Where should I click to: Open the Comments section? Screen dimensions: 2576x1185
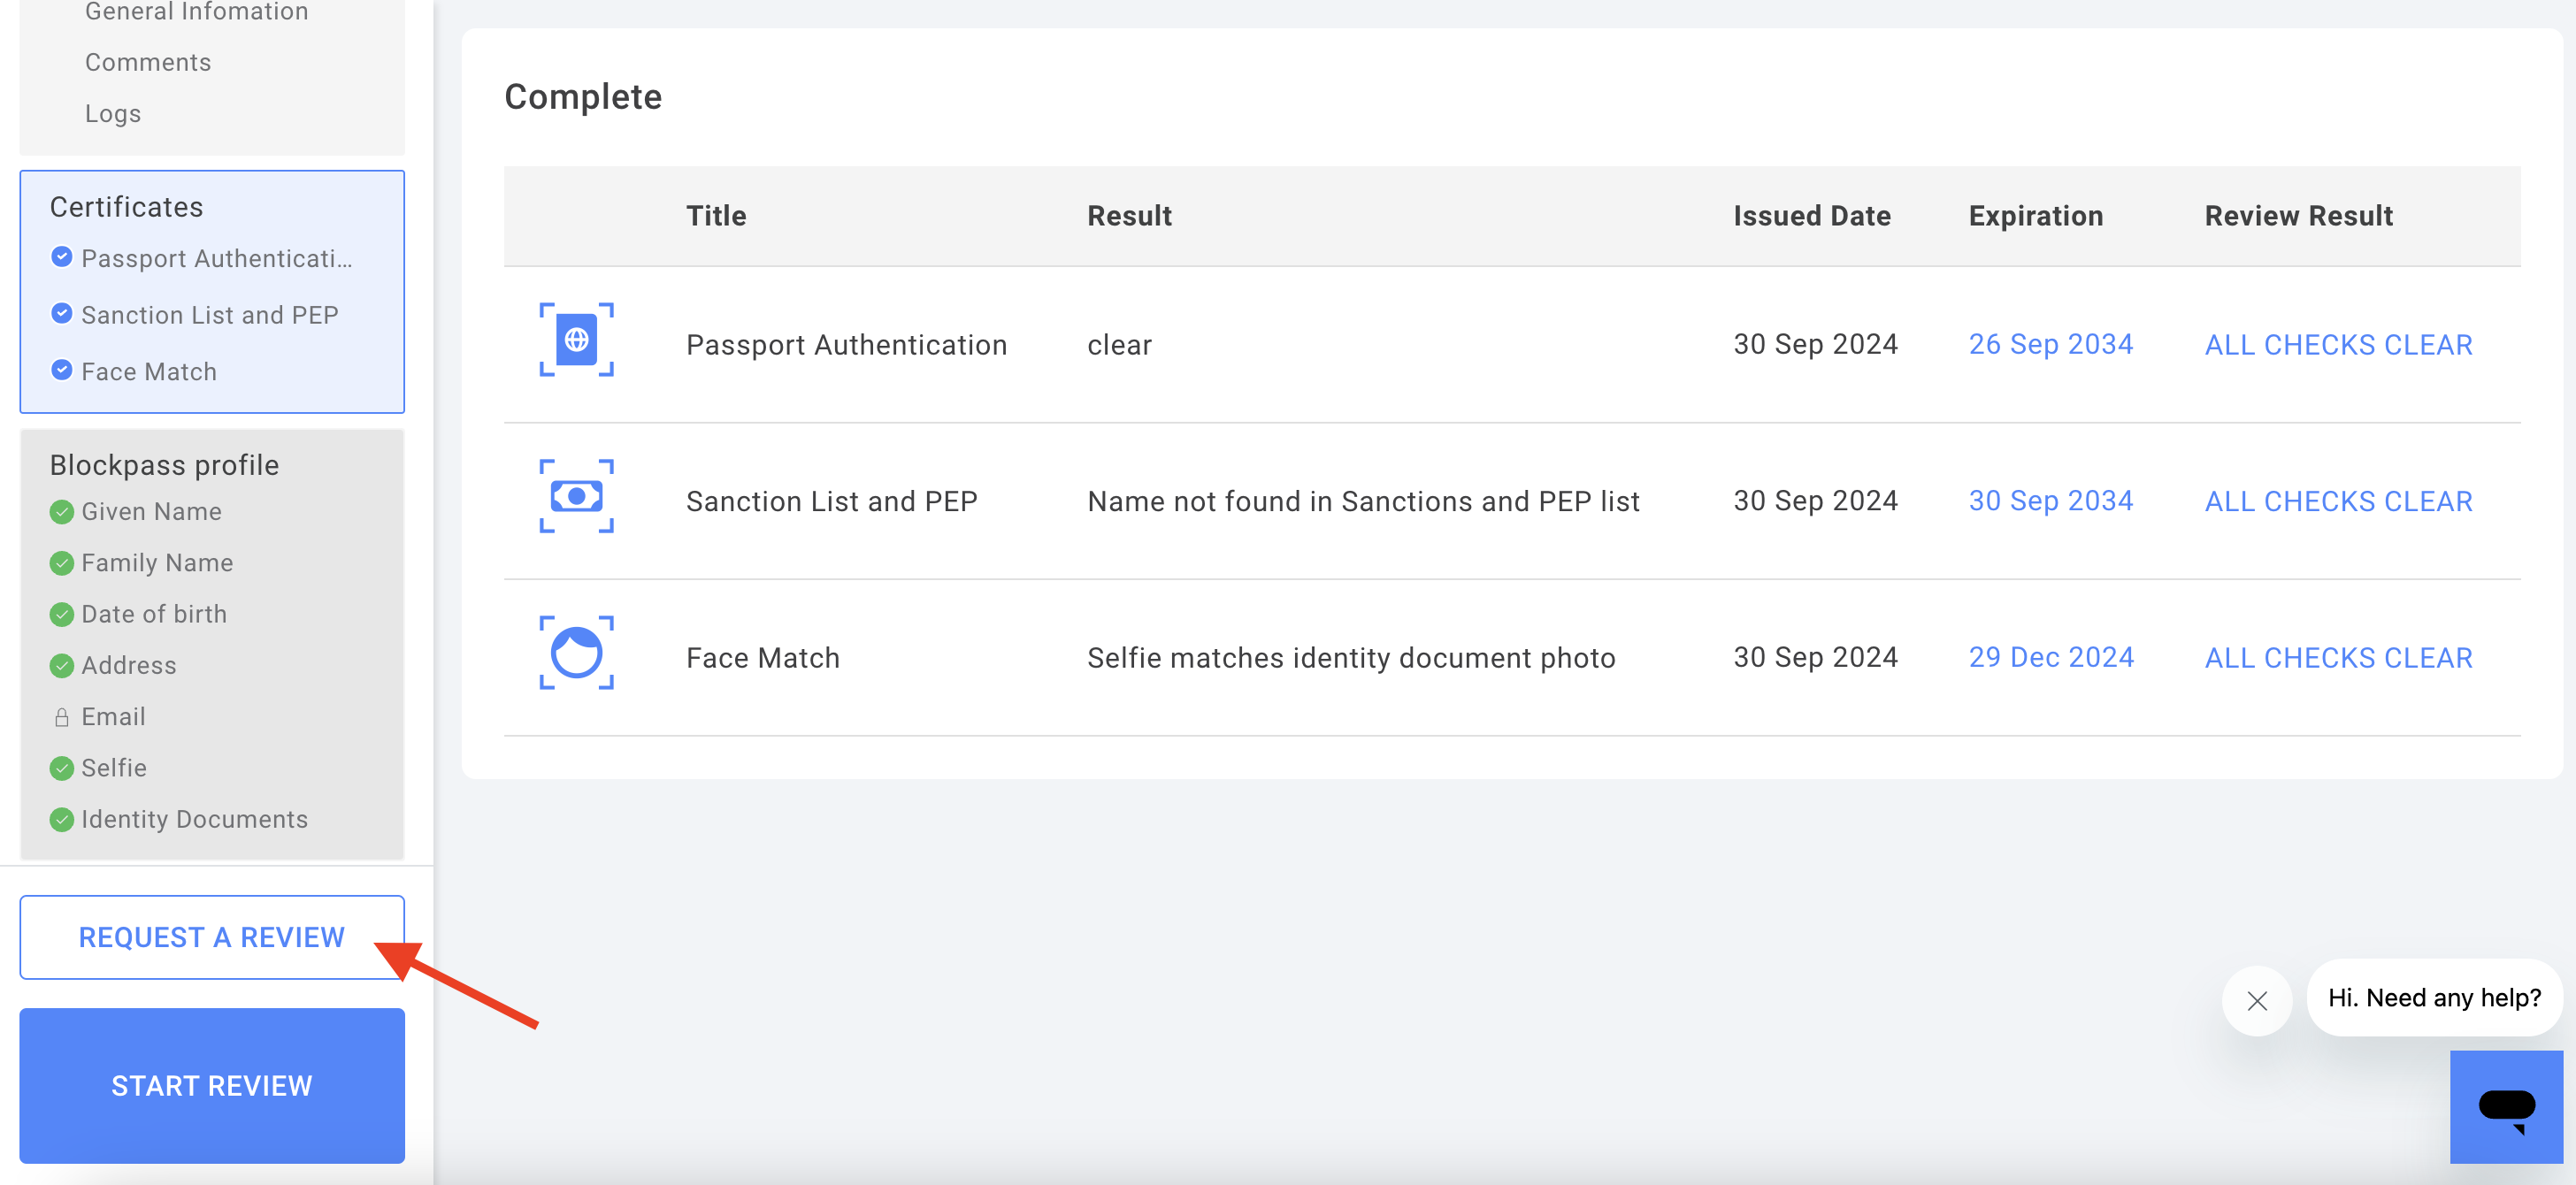148,62
